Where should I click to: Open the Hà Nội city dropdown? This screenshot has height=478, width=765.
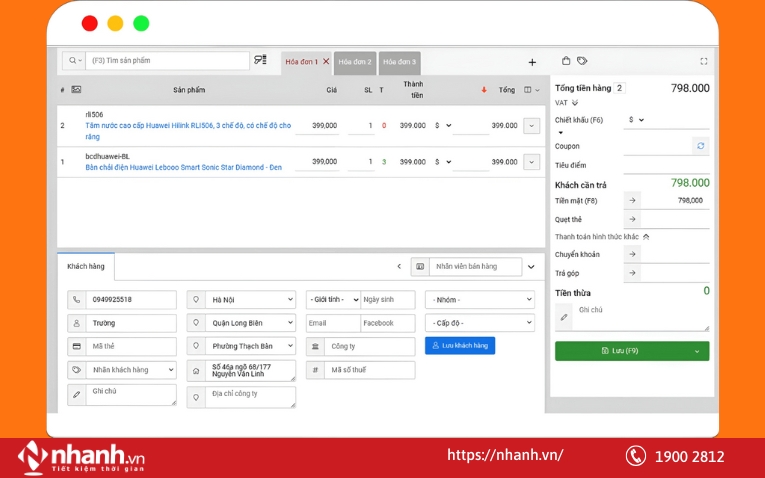click(x=250, y=299)
